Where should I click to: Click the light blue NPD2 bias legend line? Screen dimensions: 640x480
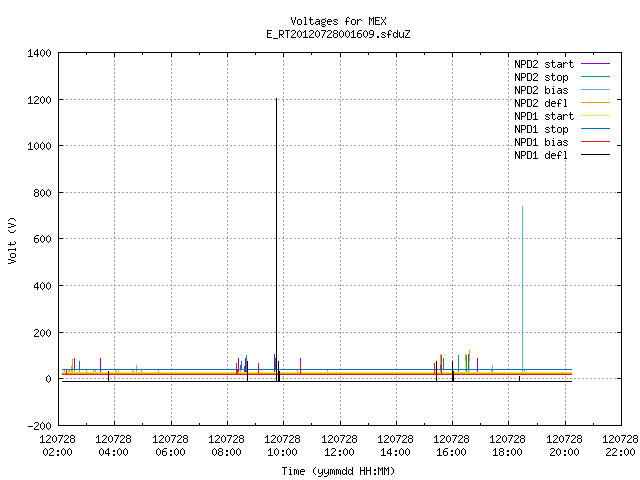596,90
